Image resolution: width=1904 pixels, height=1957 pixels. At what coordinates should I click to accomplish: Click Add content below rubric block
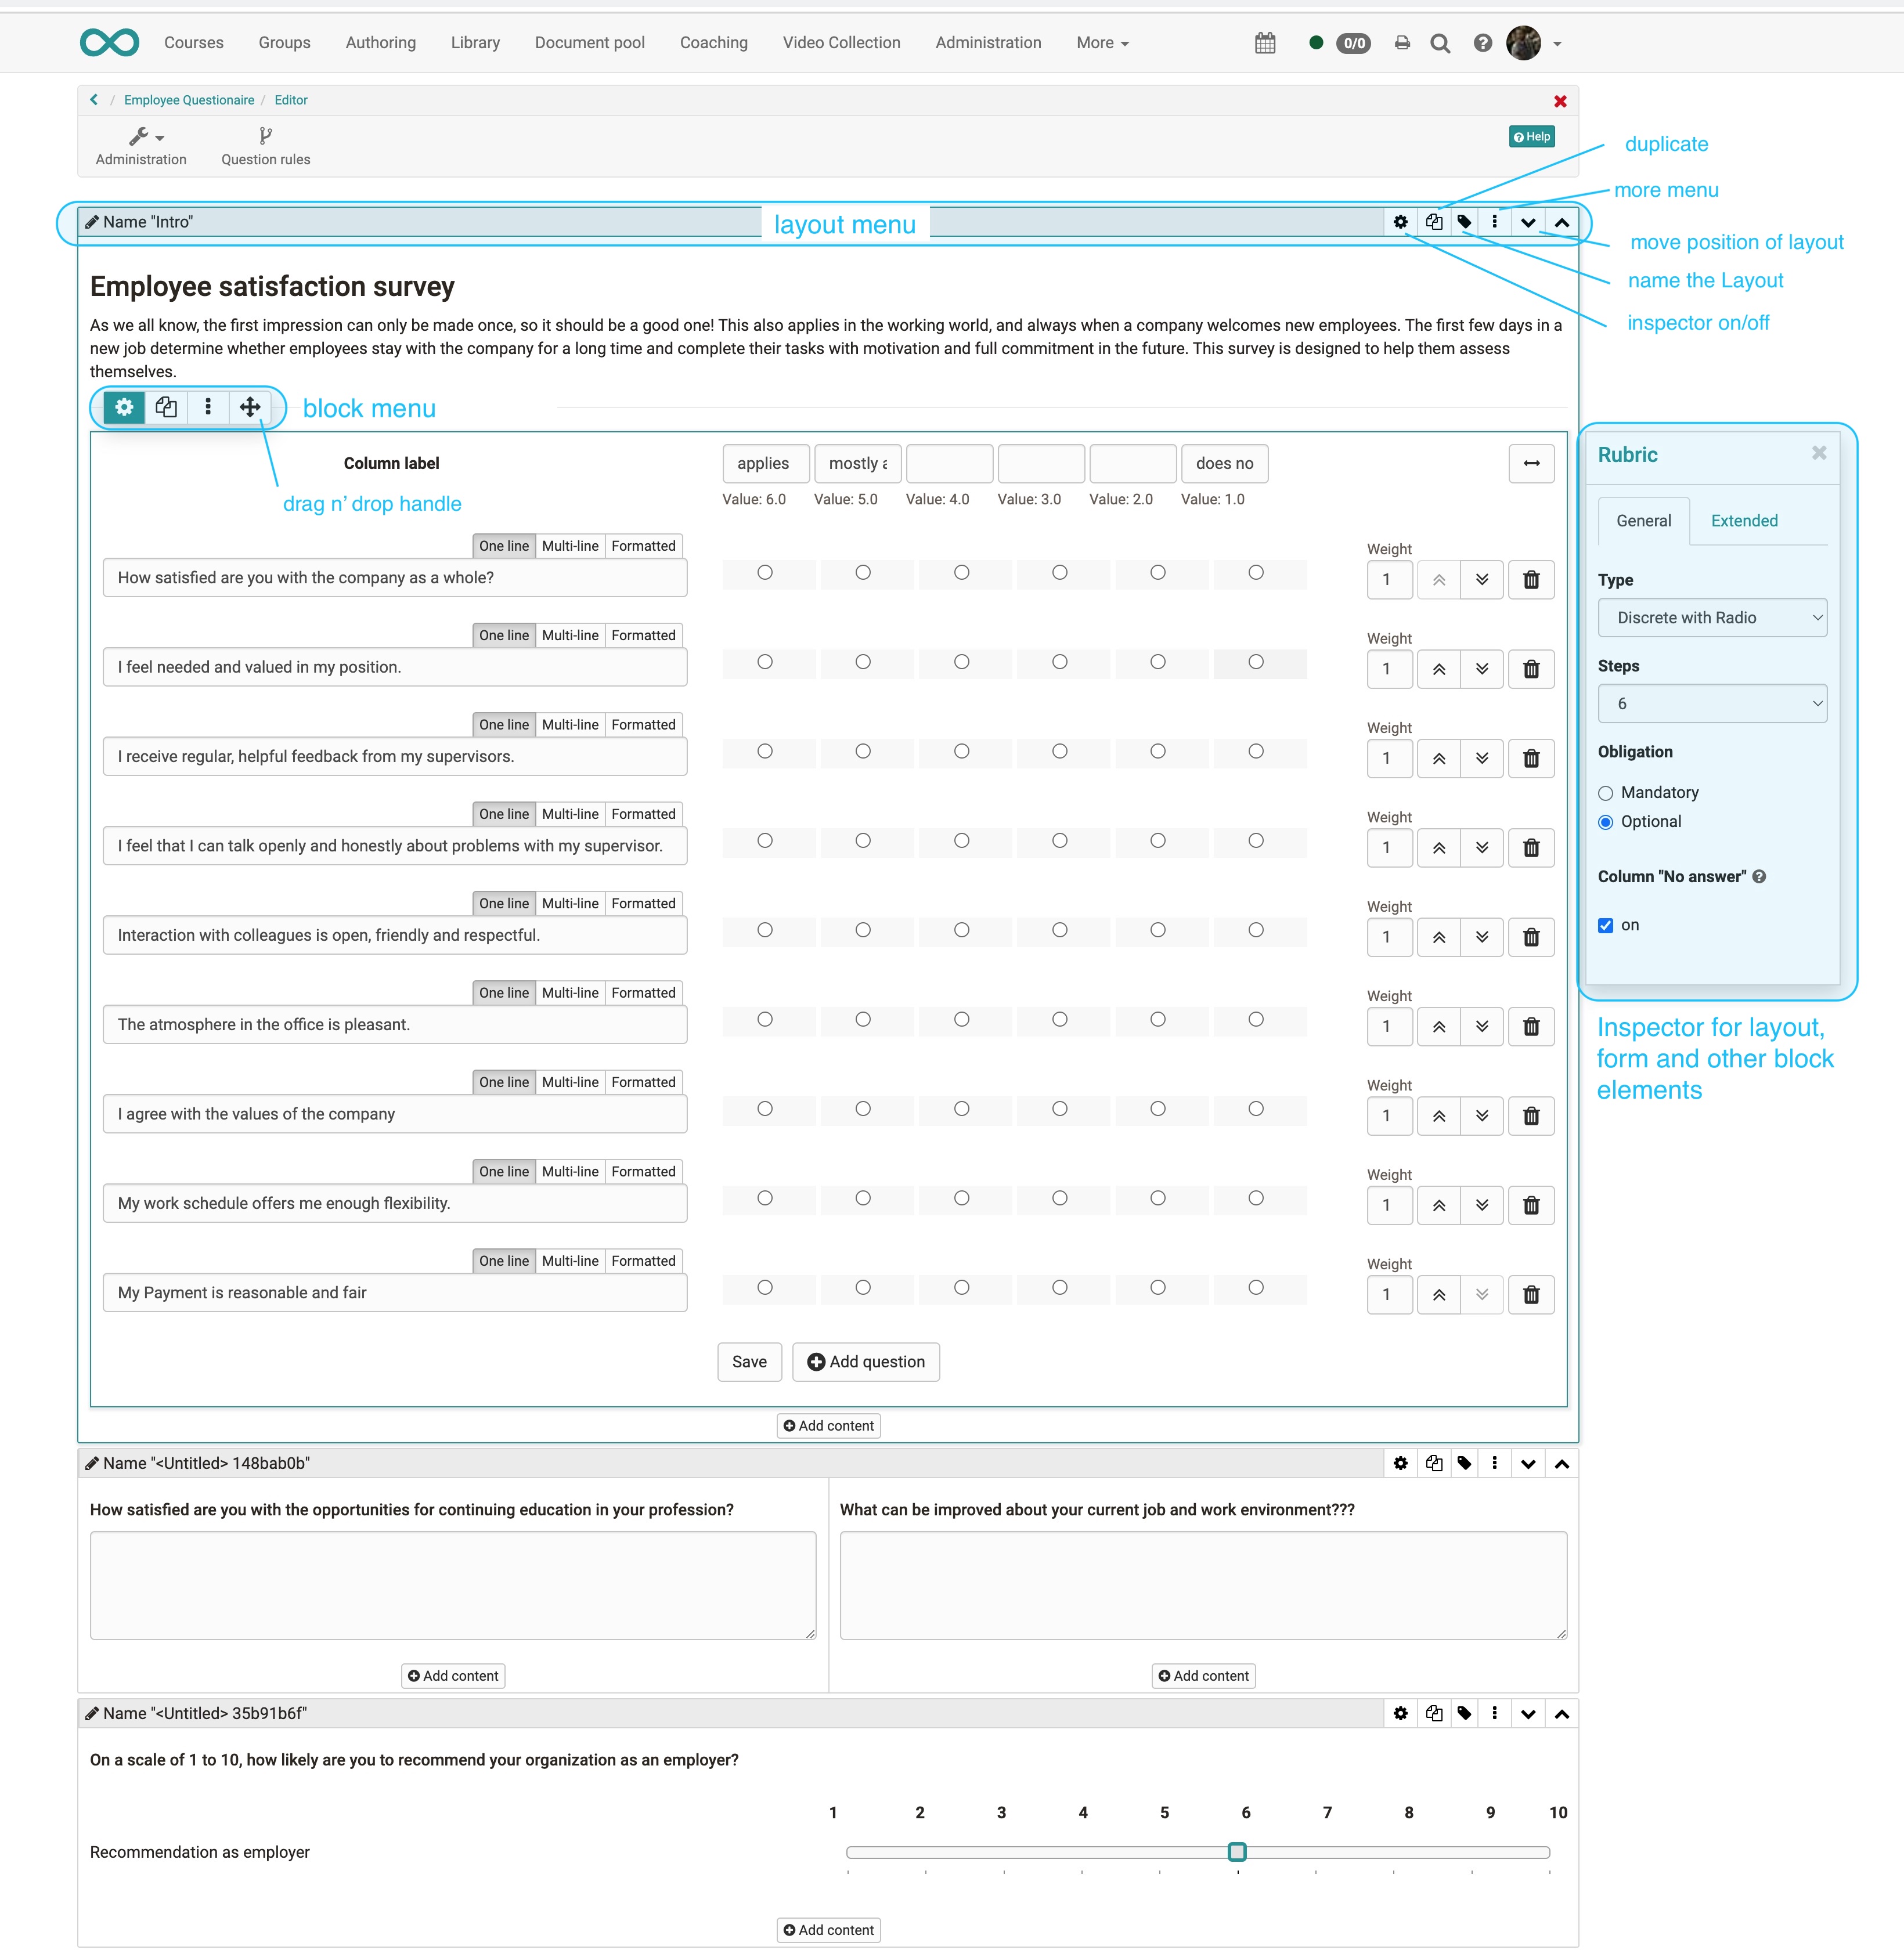(x=828, y=1426)
